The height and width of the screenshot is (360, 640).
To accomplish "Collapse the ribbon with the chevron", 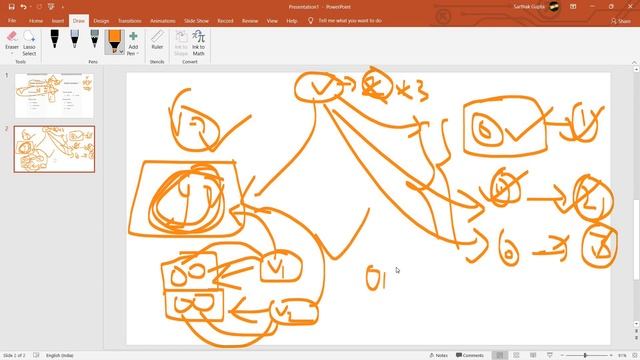I will pos(634,62).
